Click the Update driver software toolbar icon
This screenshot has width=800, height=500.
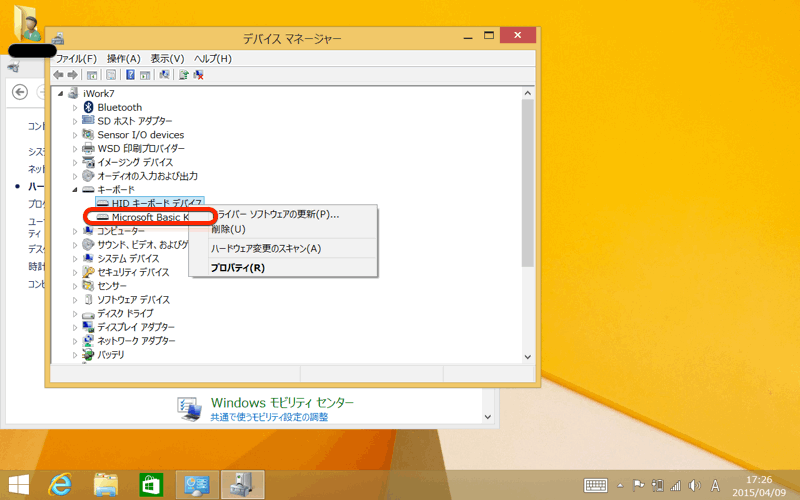[x=183, y=74]
